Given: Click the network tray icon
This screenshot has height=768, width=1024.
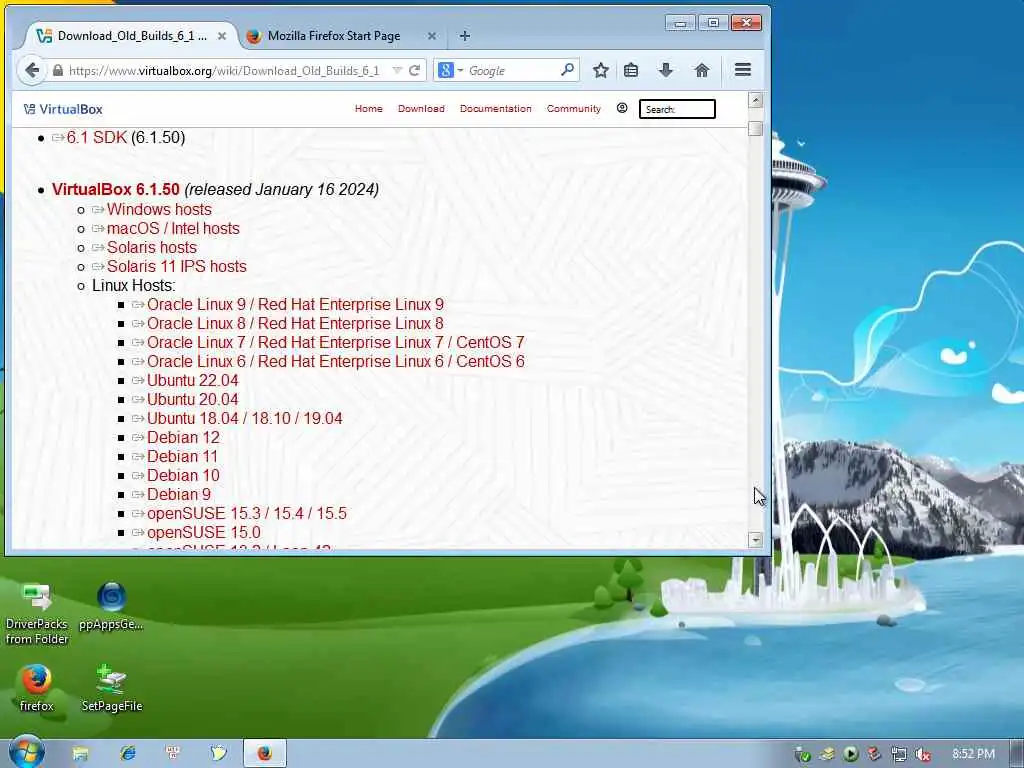Looking at the screenshot, I should tap(899, 754).
